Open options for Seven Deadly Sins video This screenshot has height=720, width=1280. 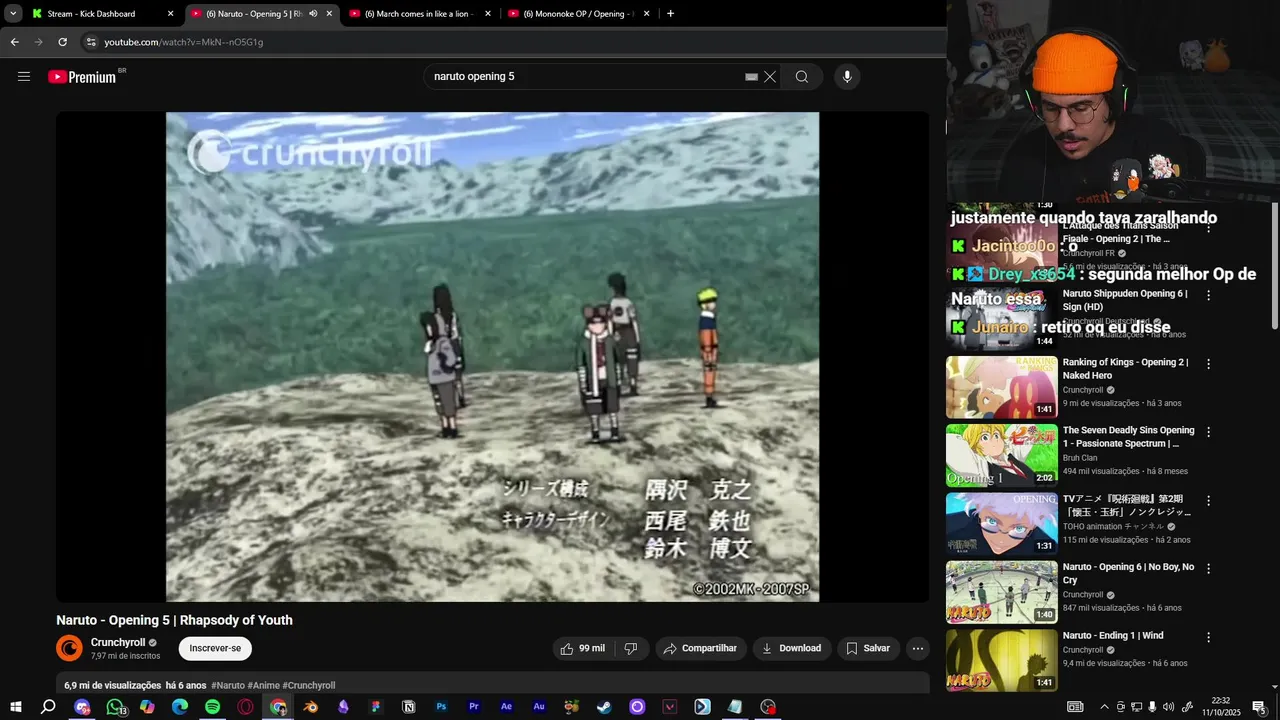[1208, 432]
